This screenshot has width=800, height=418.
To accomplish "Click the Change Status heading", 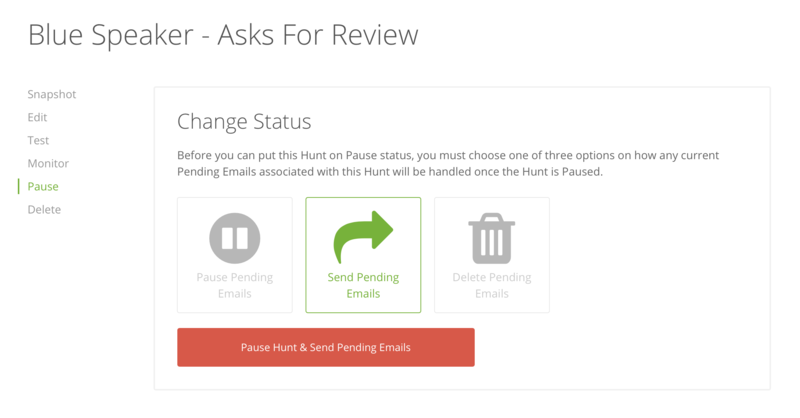I will pos(244,121).
